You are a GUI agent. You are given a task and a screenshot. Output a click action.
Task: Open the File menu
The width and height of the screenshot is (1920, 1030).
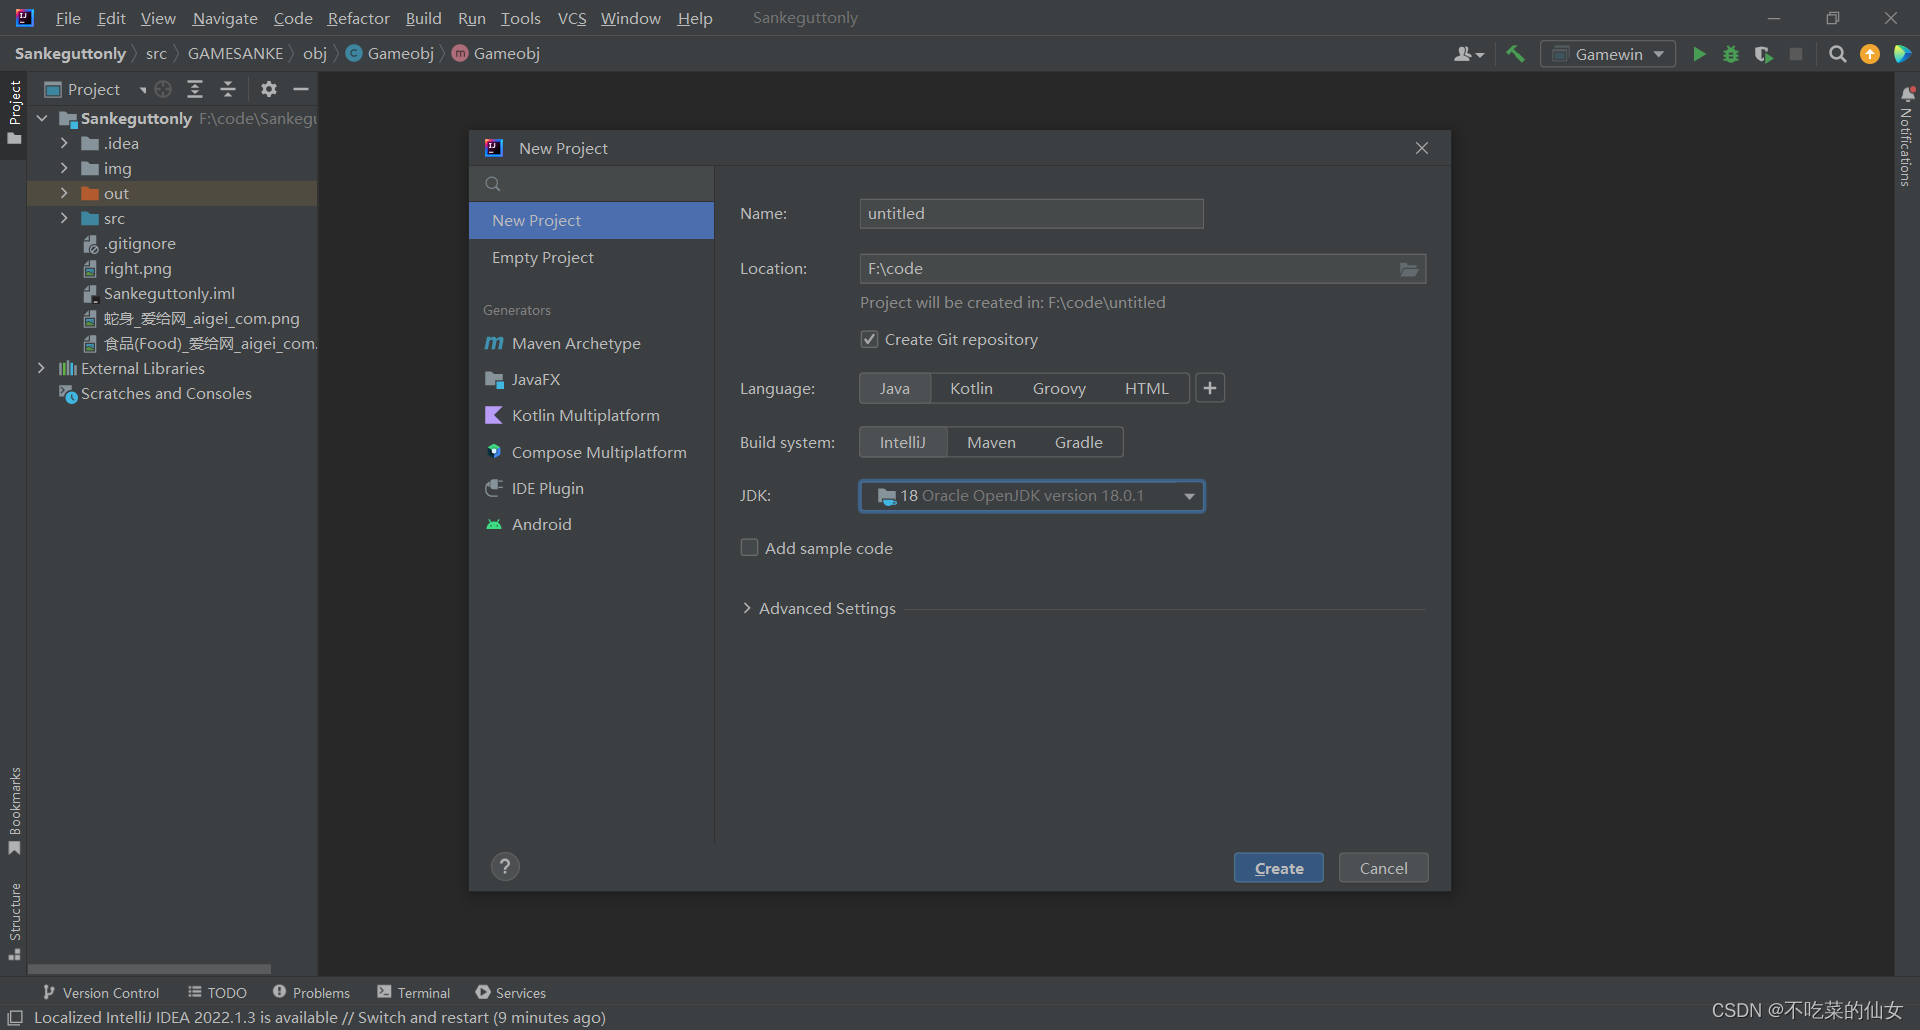click(x=68, y=18)
